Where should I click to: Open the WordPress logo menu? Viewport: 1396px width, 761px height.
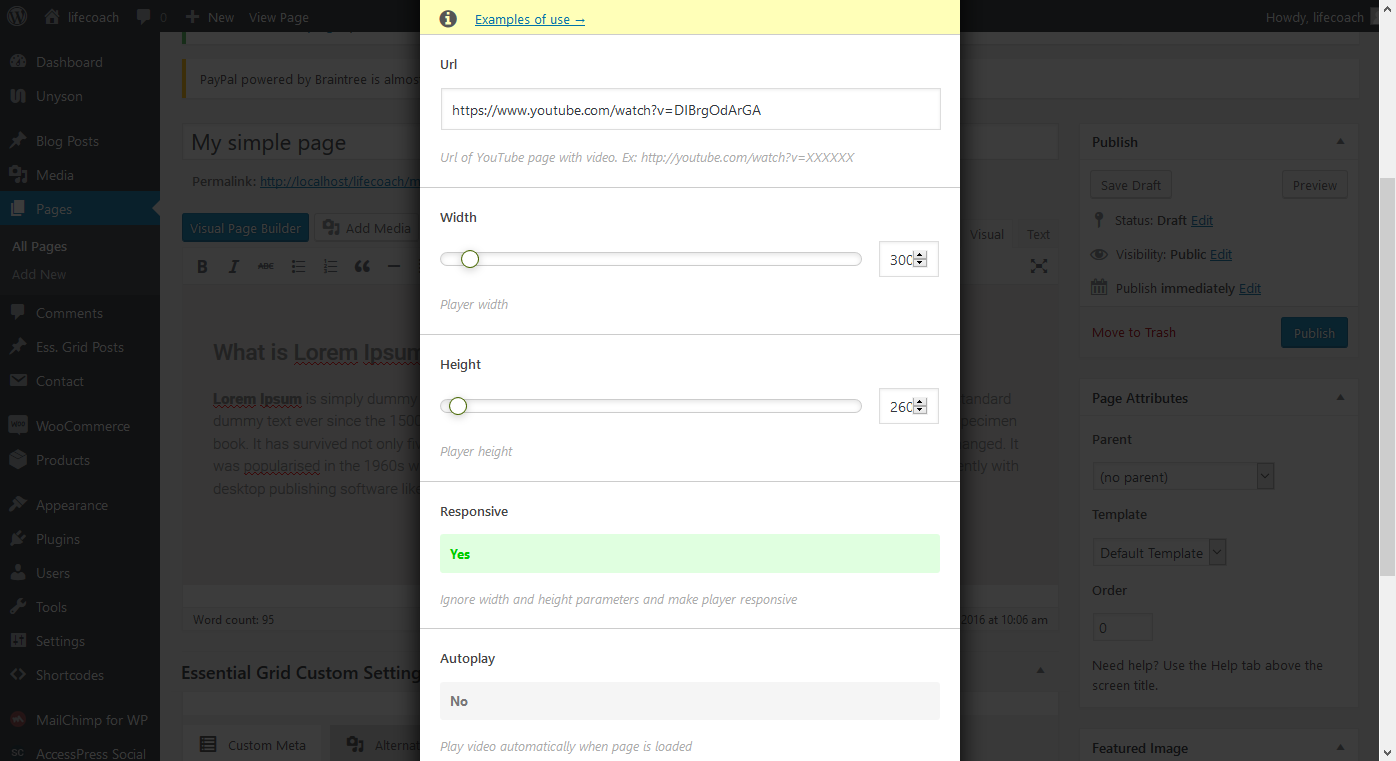coord(21,17)
